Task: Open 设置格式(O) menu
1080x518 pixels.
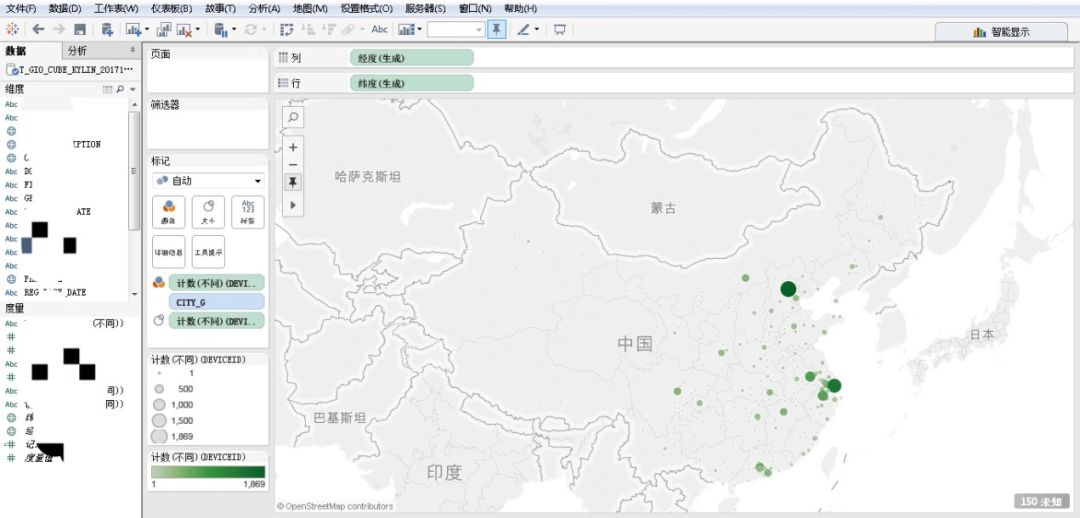Action: point(366,9)
